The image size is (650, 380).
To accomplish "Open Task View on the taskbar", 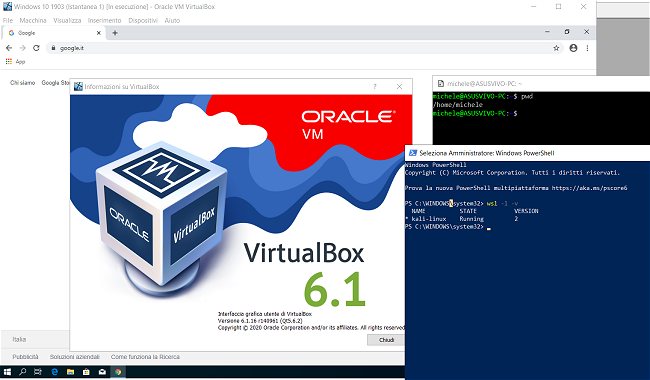I will (38, 372).
